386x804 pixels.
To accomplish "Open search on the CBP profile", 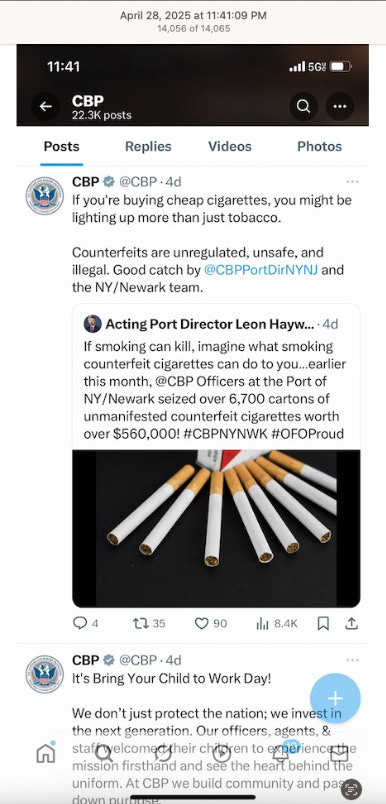I will click(303, 107).
